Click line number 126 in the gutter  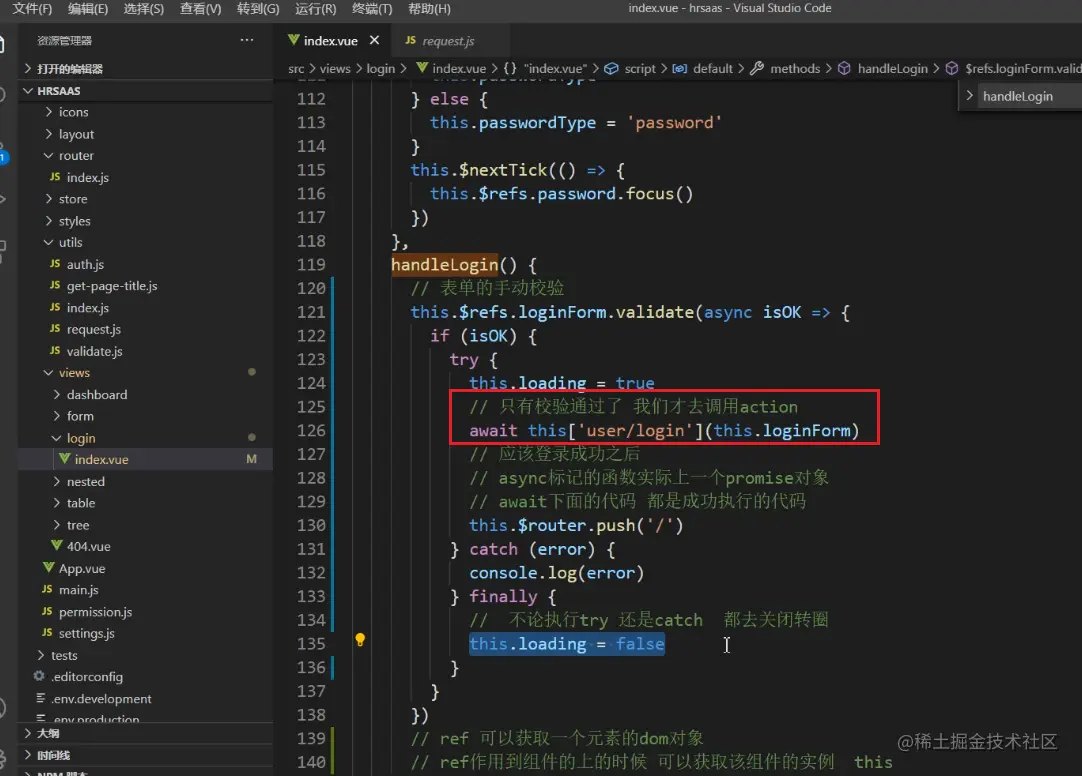tap(311, 430)
